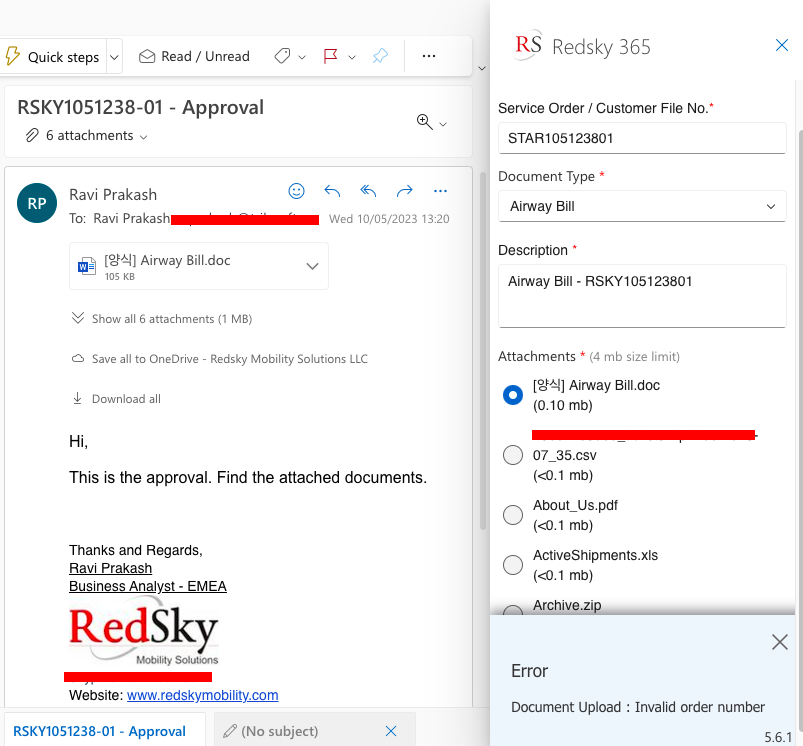The image size is (803, 746).
Task: Click the sender name Ravi Prakash
Action: click(113, 195)
